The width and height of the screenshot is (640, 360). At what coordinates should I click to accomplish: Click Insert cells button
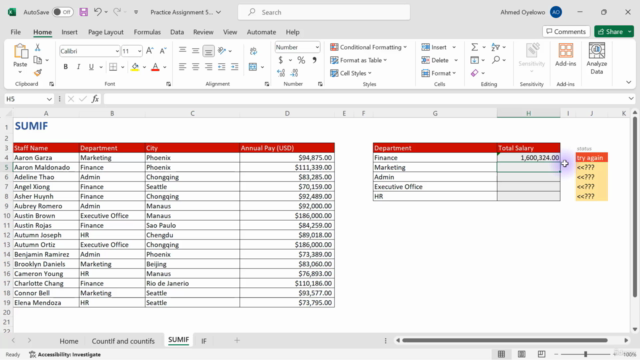coord(434,47)
